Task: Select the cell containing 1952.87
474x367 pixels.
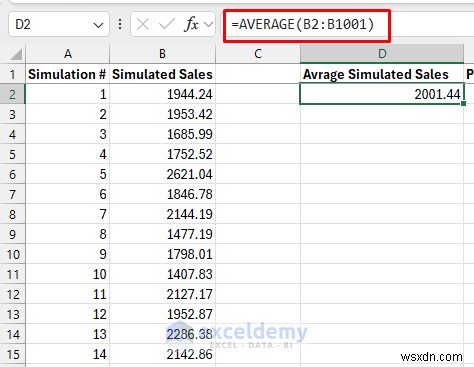Action: (162, 314)
